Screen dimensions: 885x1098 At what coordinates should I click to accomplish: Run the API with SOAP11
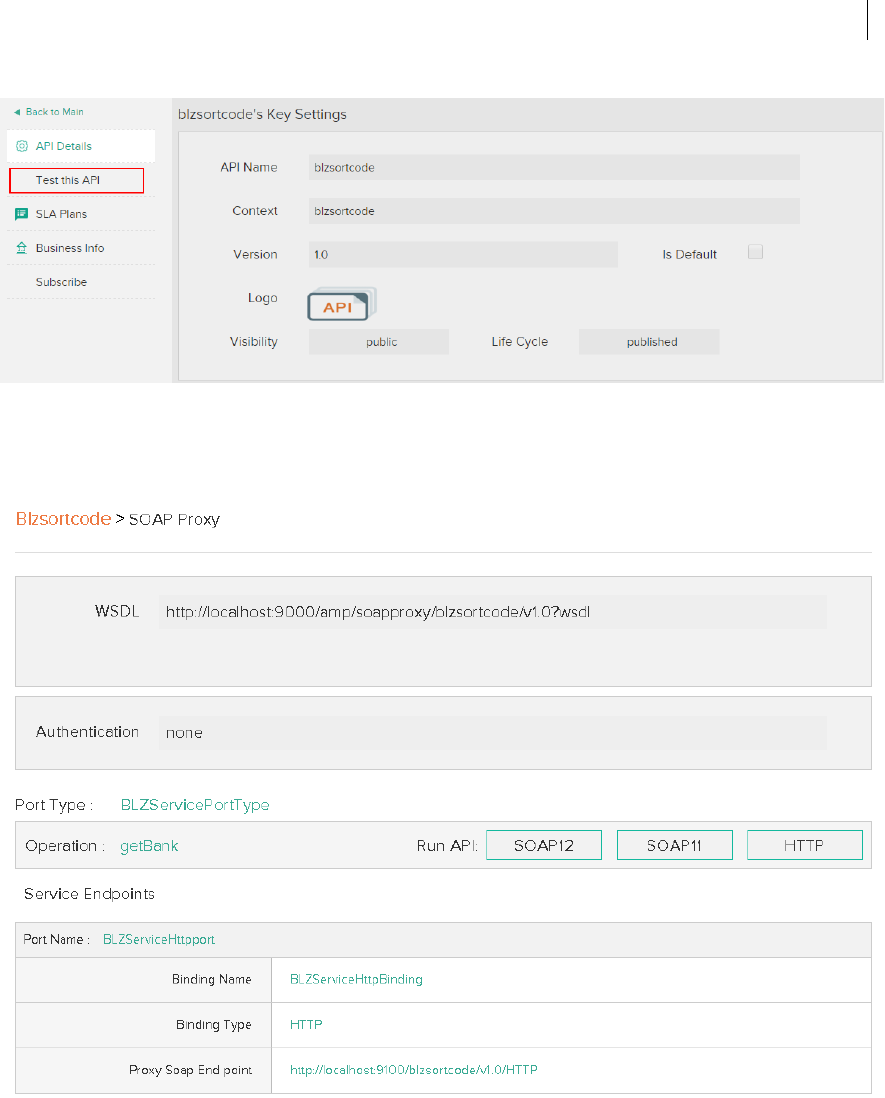tap(674, 845)
